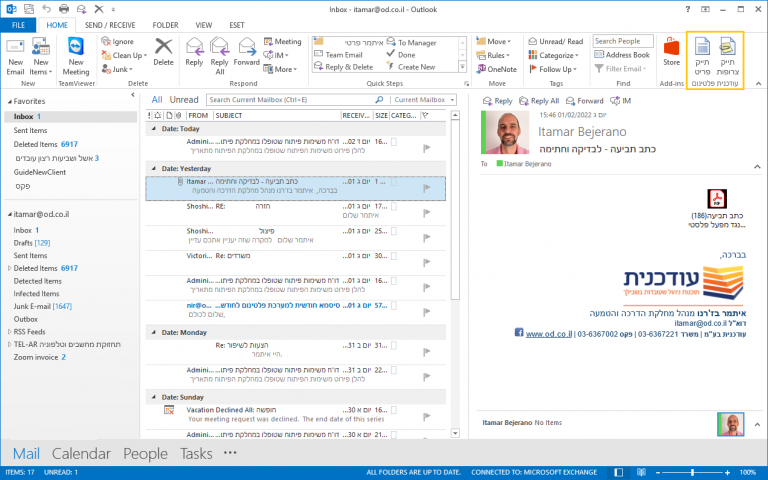
Task: Click IM in the reading pane
Action: [x=621, y=101]
